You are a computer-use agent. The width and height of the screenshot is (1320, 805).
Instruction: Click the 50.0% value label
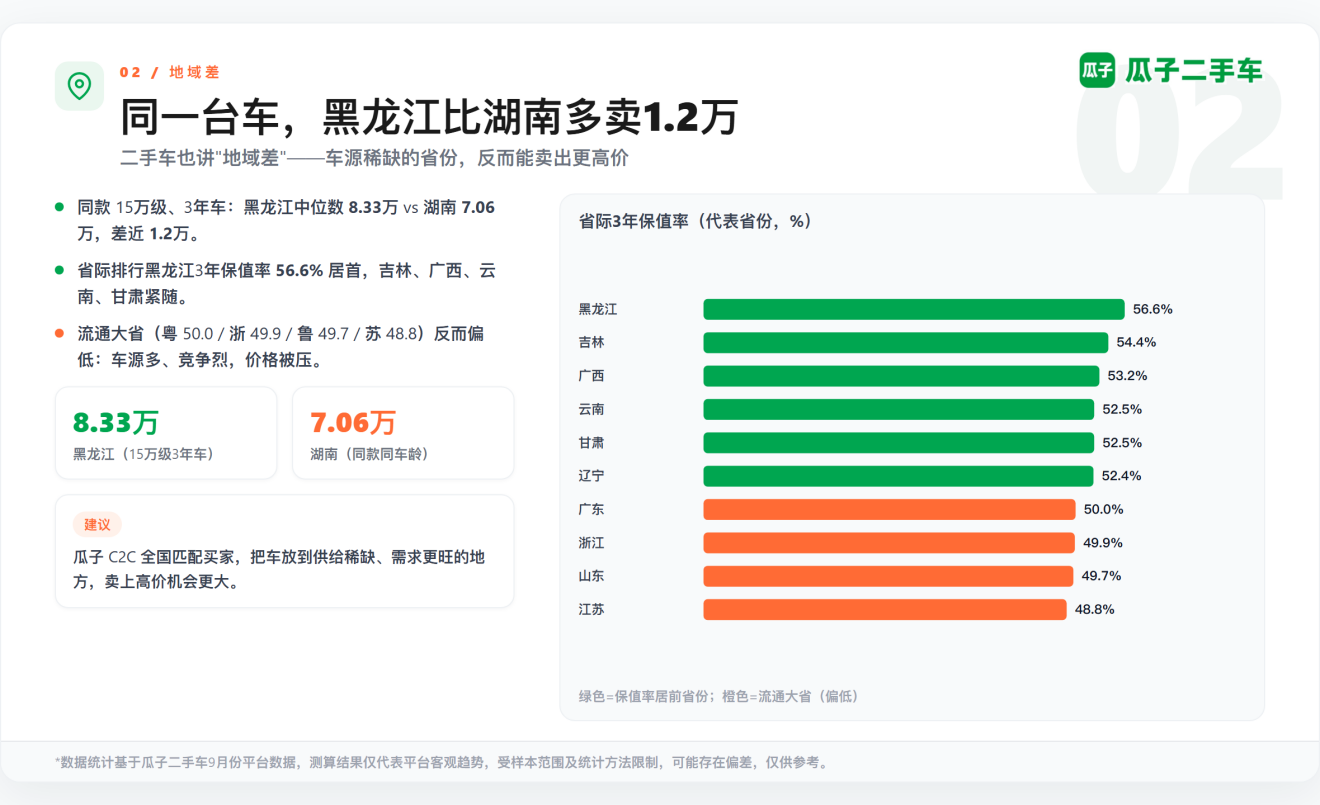click(x=1104, y=509)
